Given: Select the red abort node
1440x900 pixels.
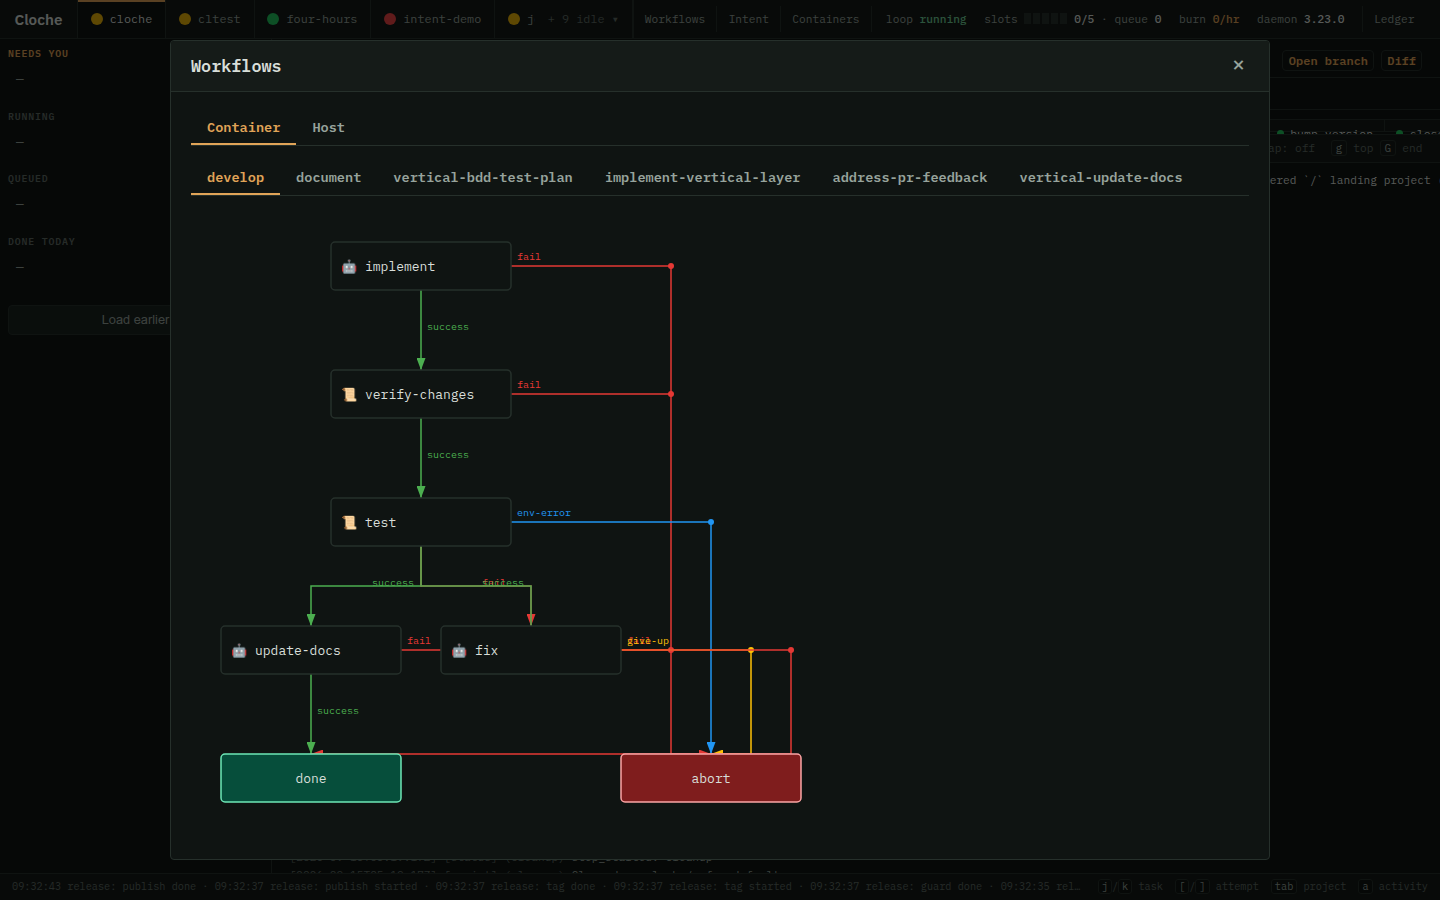Looking at the screenshot, I should (711, 778).
